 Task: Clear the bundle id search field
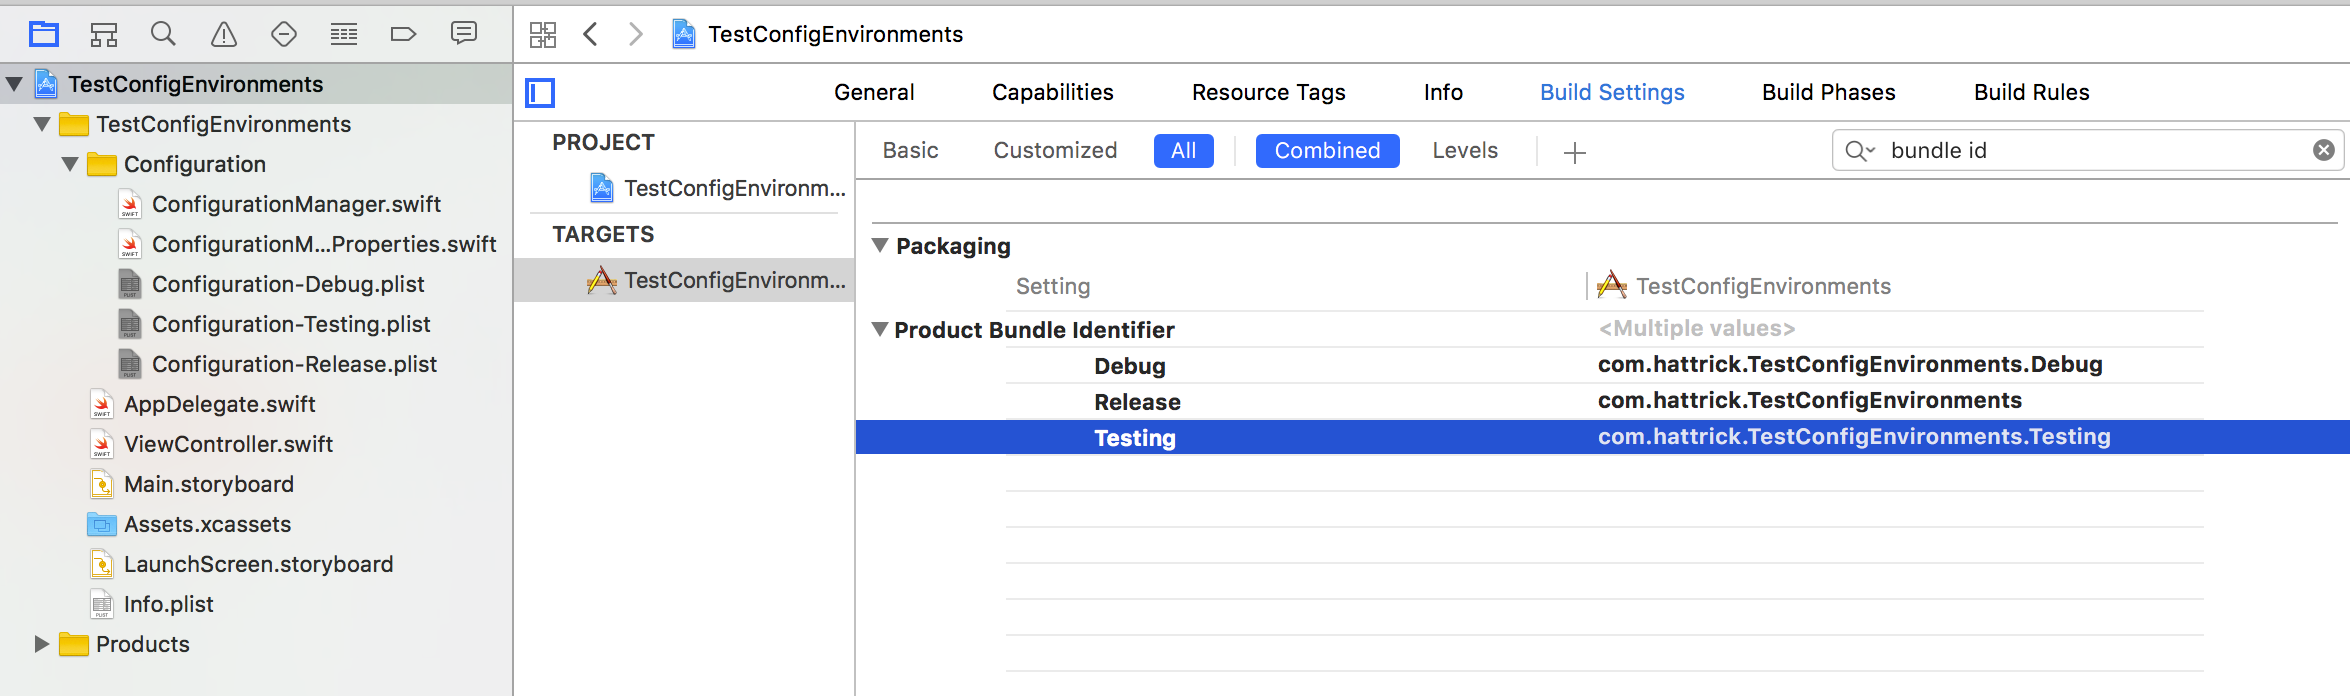tap(2324, 150)
